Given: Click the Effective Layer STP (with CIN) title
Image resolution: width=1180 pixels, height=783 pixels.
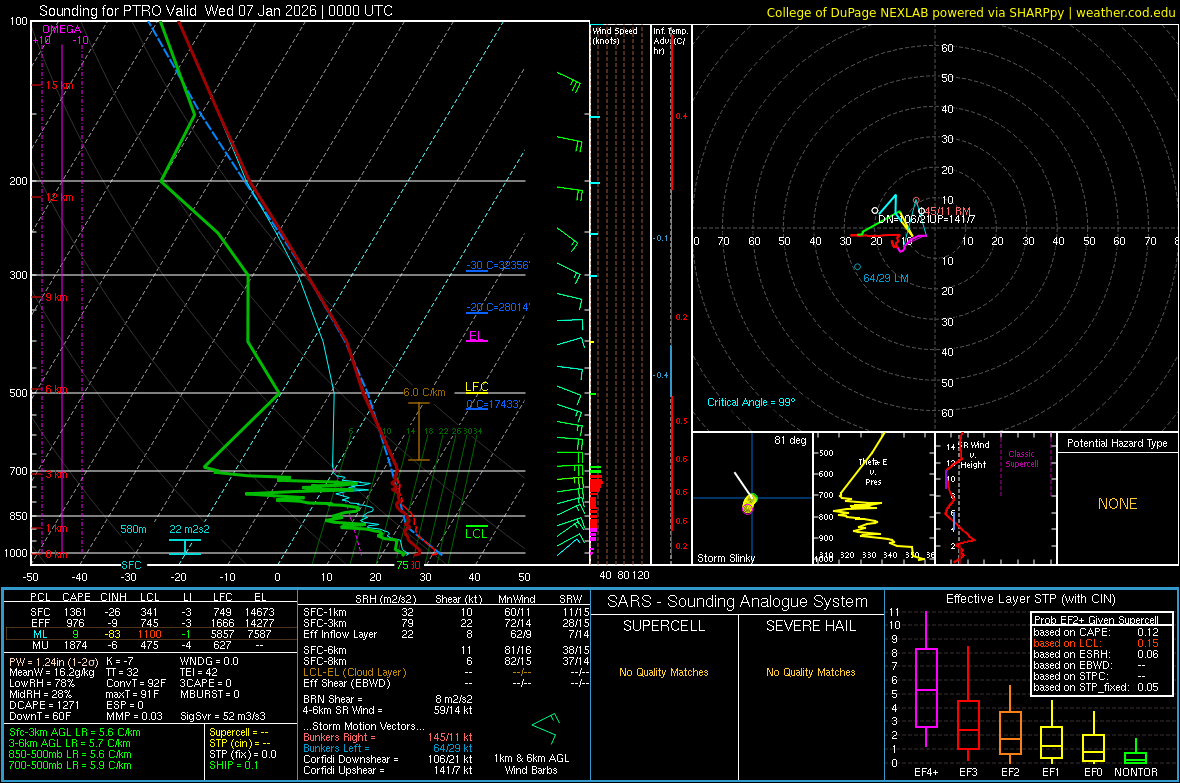Looking at the screenshot, I should click(x=1030, y=599).
